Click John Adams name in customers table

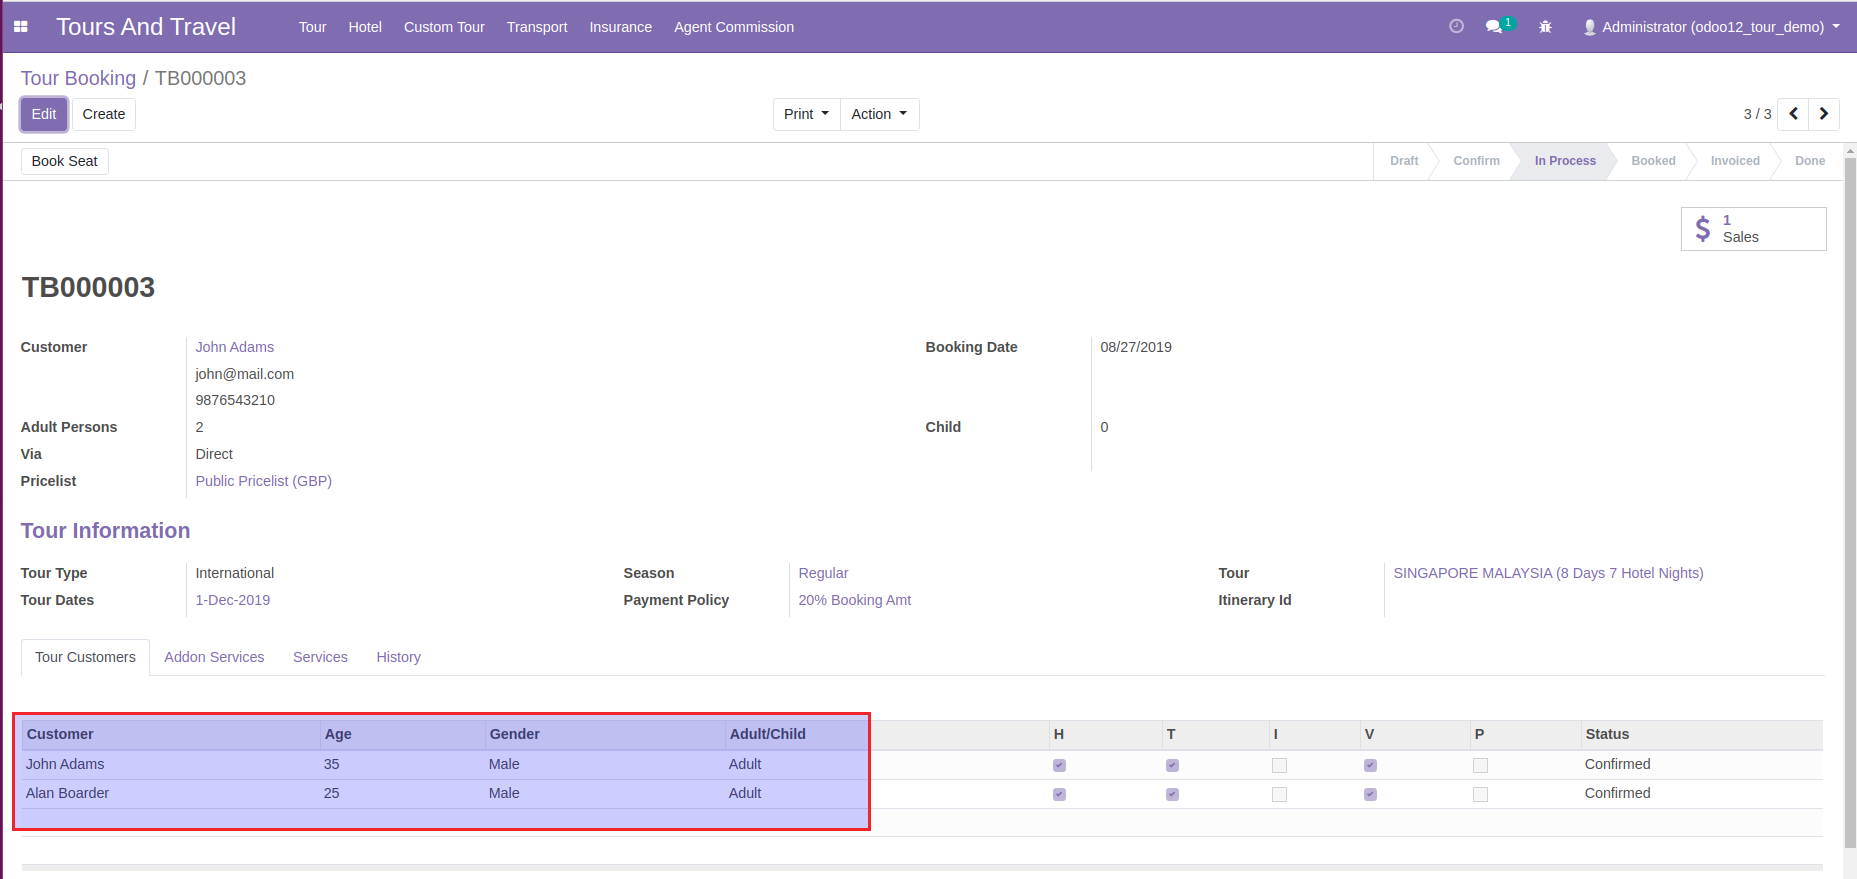point(65,764)
